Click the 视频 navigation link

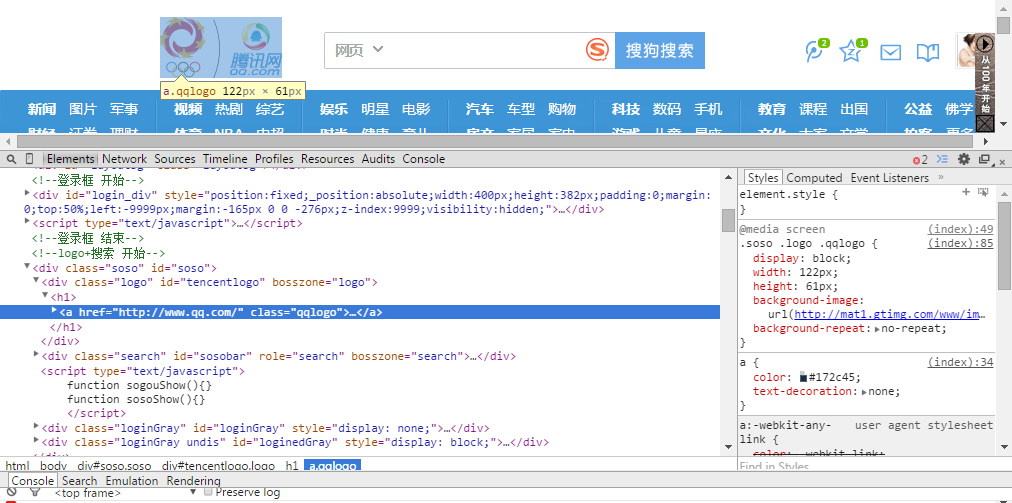click(188, 109)
